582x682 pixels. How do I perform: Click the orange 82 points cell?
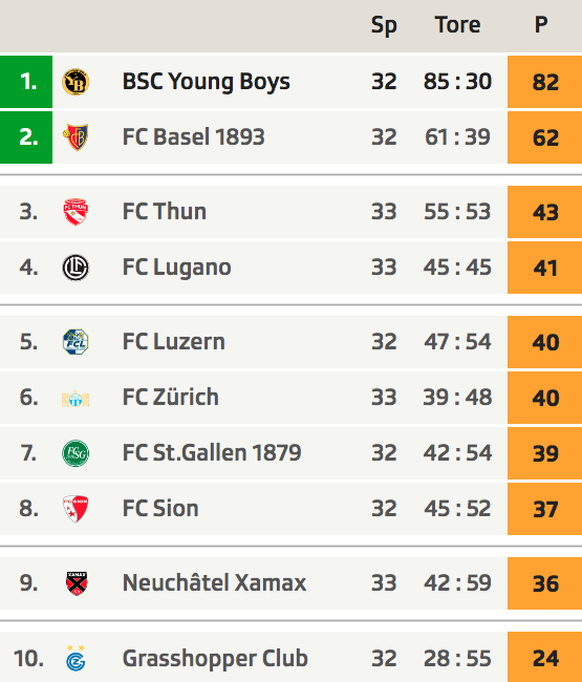point(545,82)
